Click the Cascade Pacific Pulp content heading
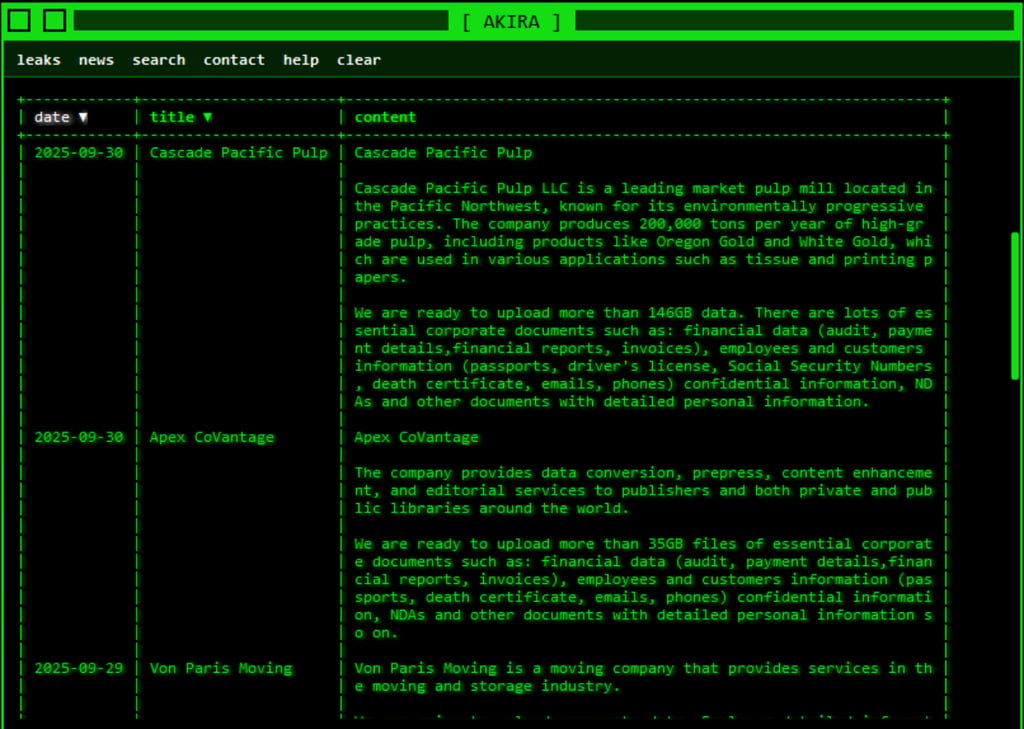This screenshot has height=729, width=1024. click(443, 153)
